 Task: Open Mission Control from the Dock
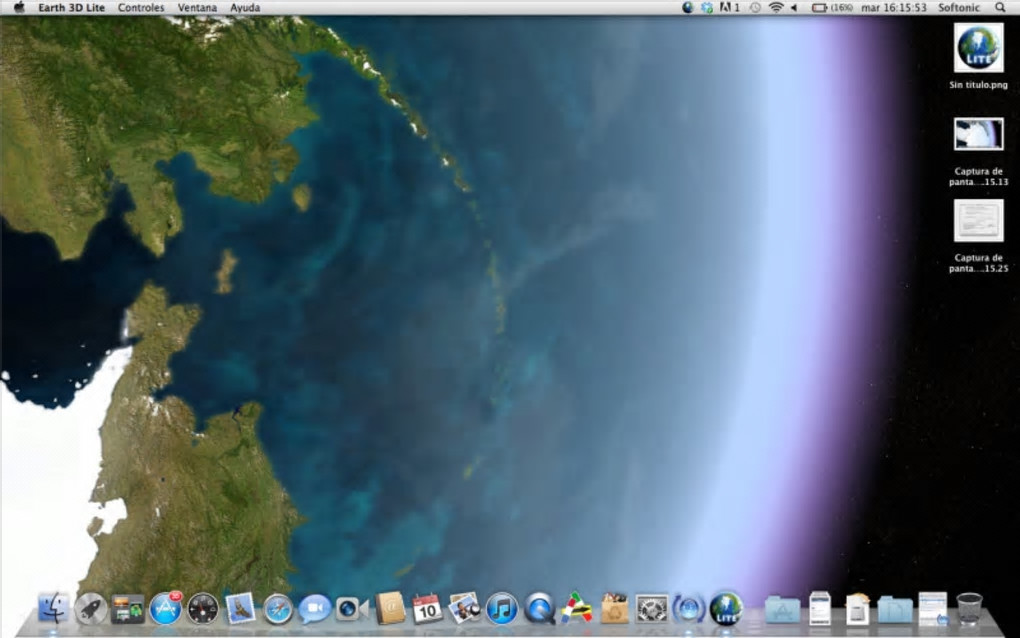click(128, 609)
